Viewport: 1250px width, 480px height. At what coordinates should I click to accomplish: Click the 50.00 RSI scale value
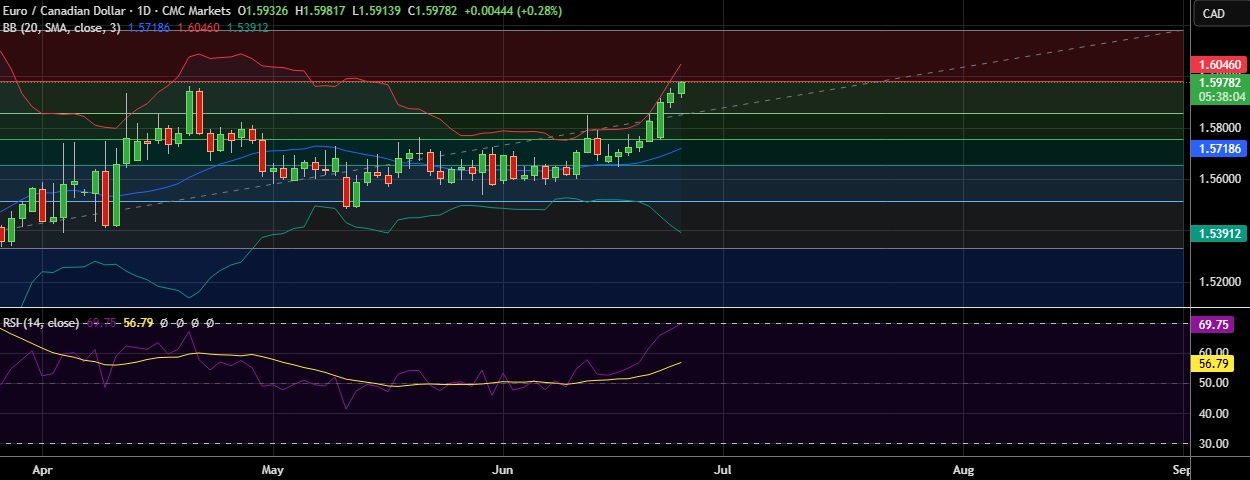pyautogui.click(x=1215, y=383)
